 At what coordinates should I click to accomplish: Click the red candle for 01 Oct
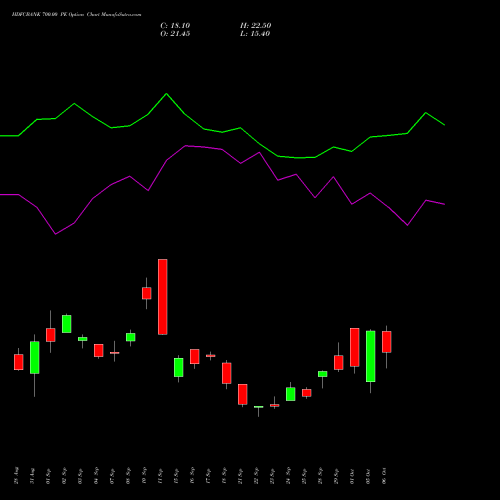355,347
